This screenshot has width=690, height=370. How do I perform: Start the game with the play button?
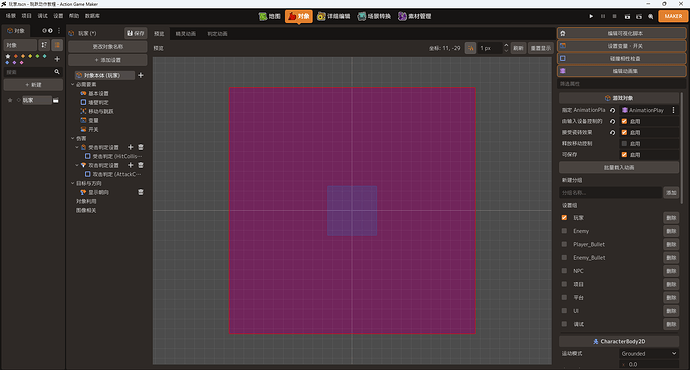click(591, 16)
